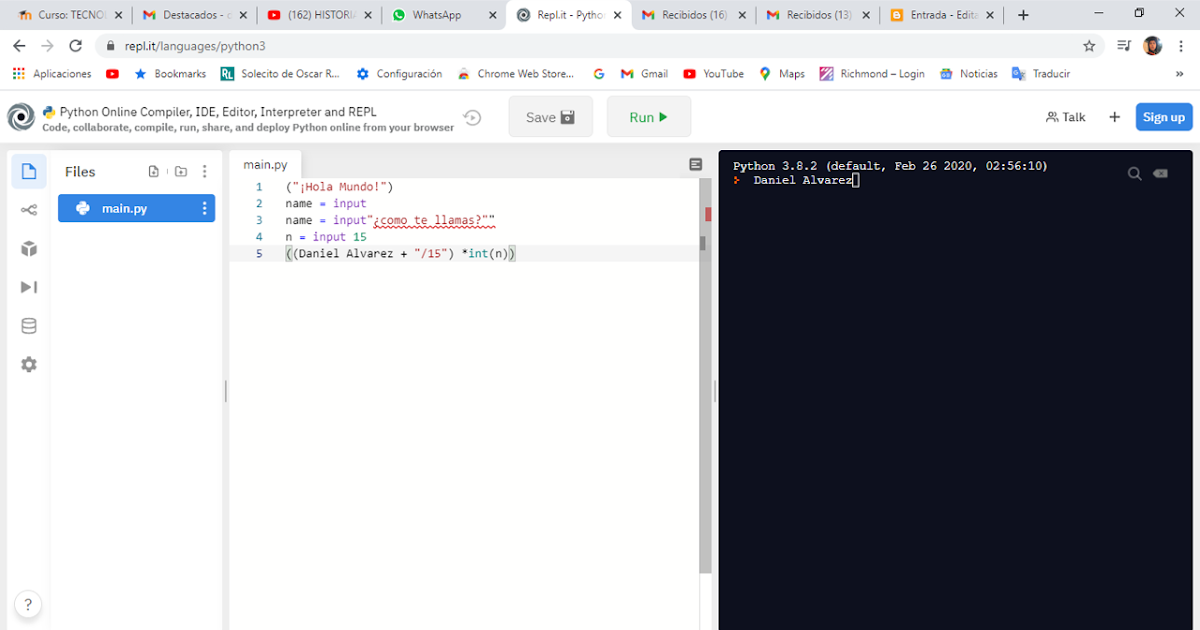This screenshot has width=1200, height=630.
Task: Select the Python logo next to main.py
Action: (82, 208)
